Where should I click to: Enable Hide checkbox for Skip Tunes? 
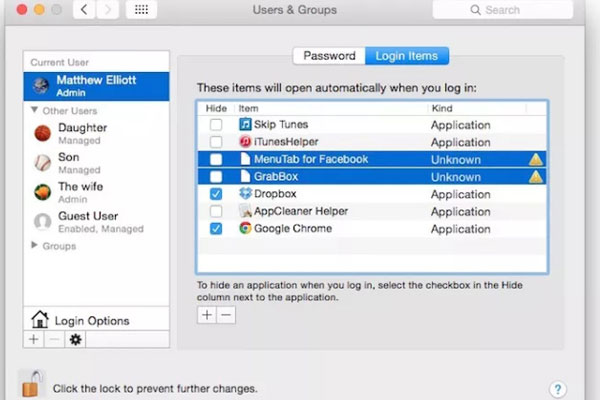click(x=216, y=124)
